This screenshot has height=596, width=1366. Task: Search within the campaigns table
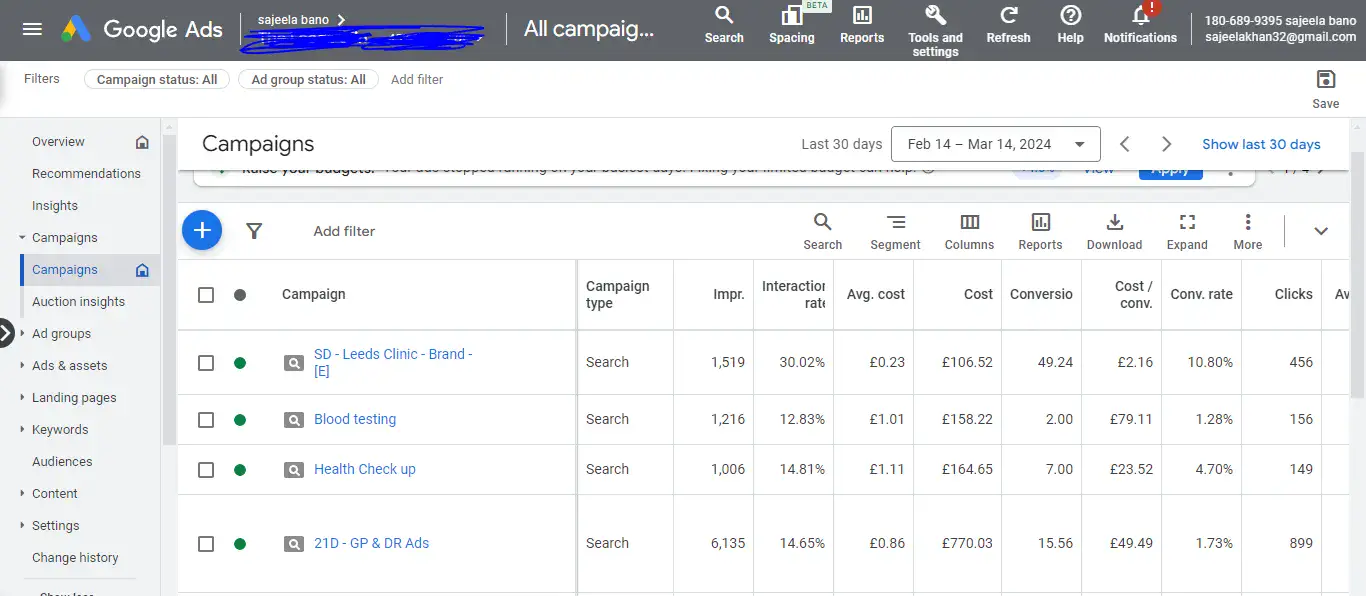click(x=822, y=231)
